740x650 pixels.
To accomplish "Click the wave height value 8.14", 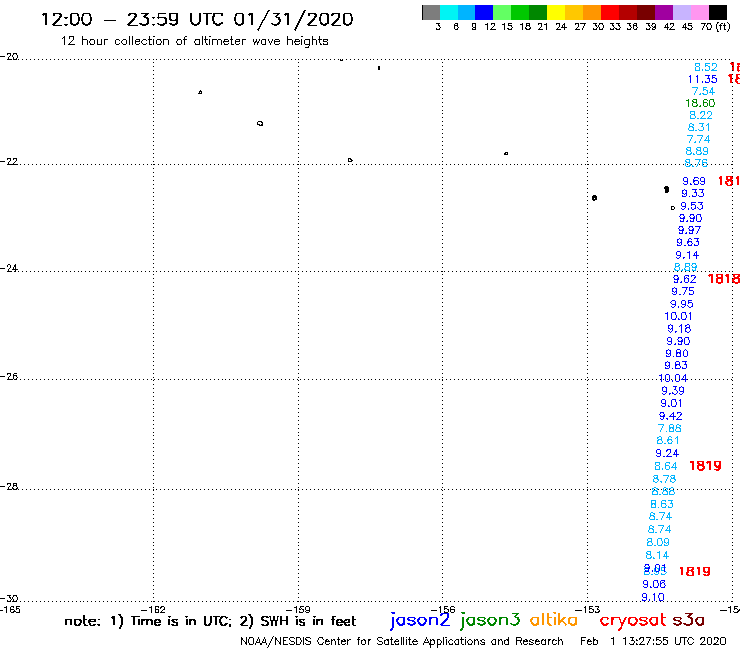I will coord(657,556).
